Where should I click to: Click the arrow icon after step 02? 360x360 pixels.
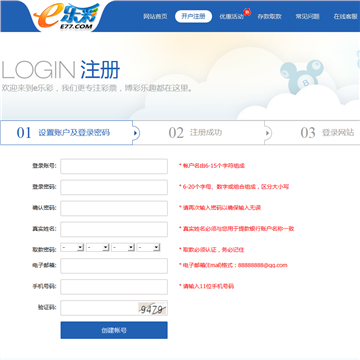[x=268, y=133]
